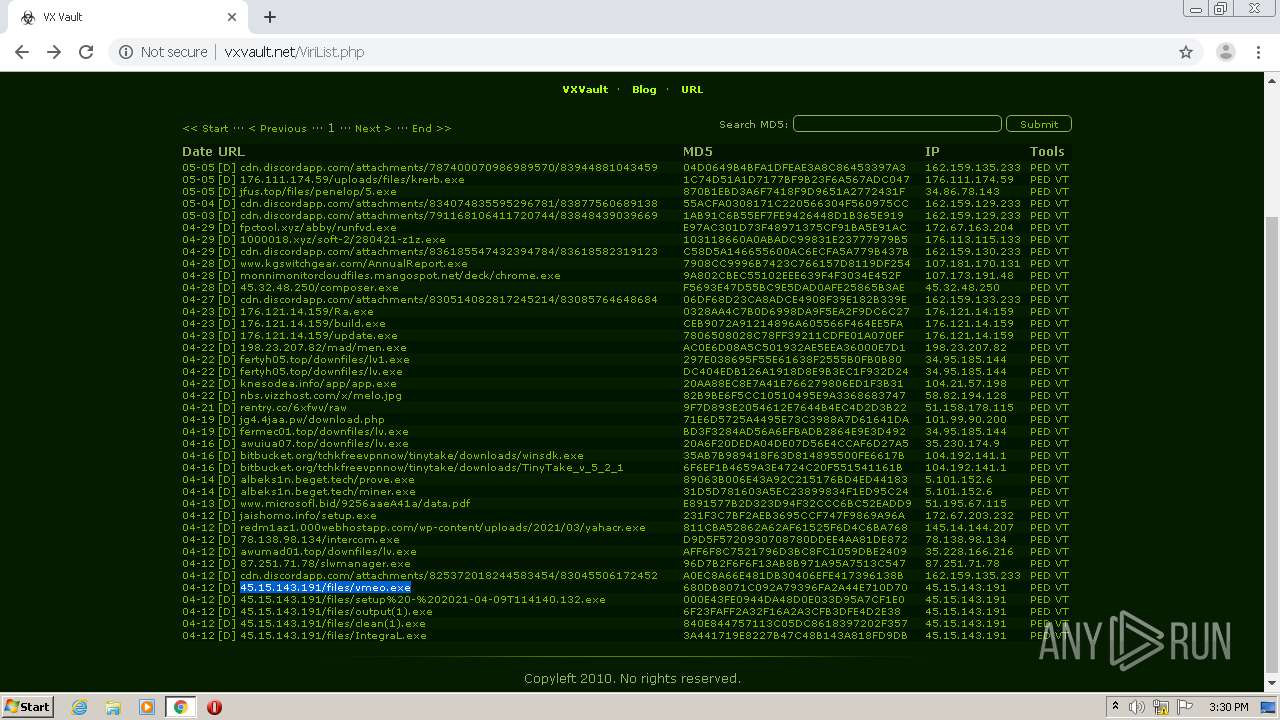Open the jfus.top/files/penelop/5.exe entry
This screenshot has width=1280, height=720.
[x=318, y=191]
